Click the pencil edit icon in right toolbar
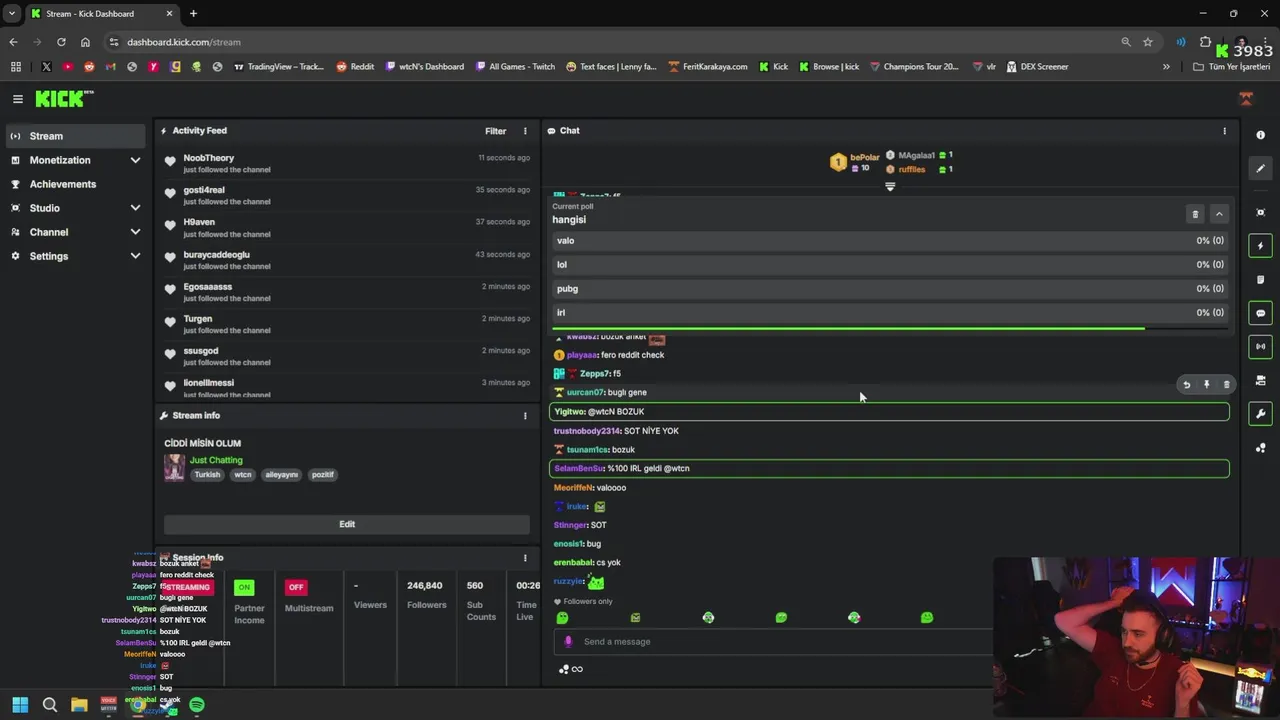 1260,169
